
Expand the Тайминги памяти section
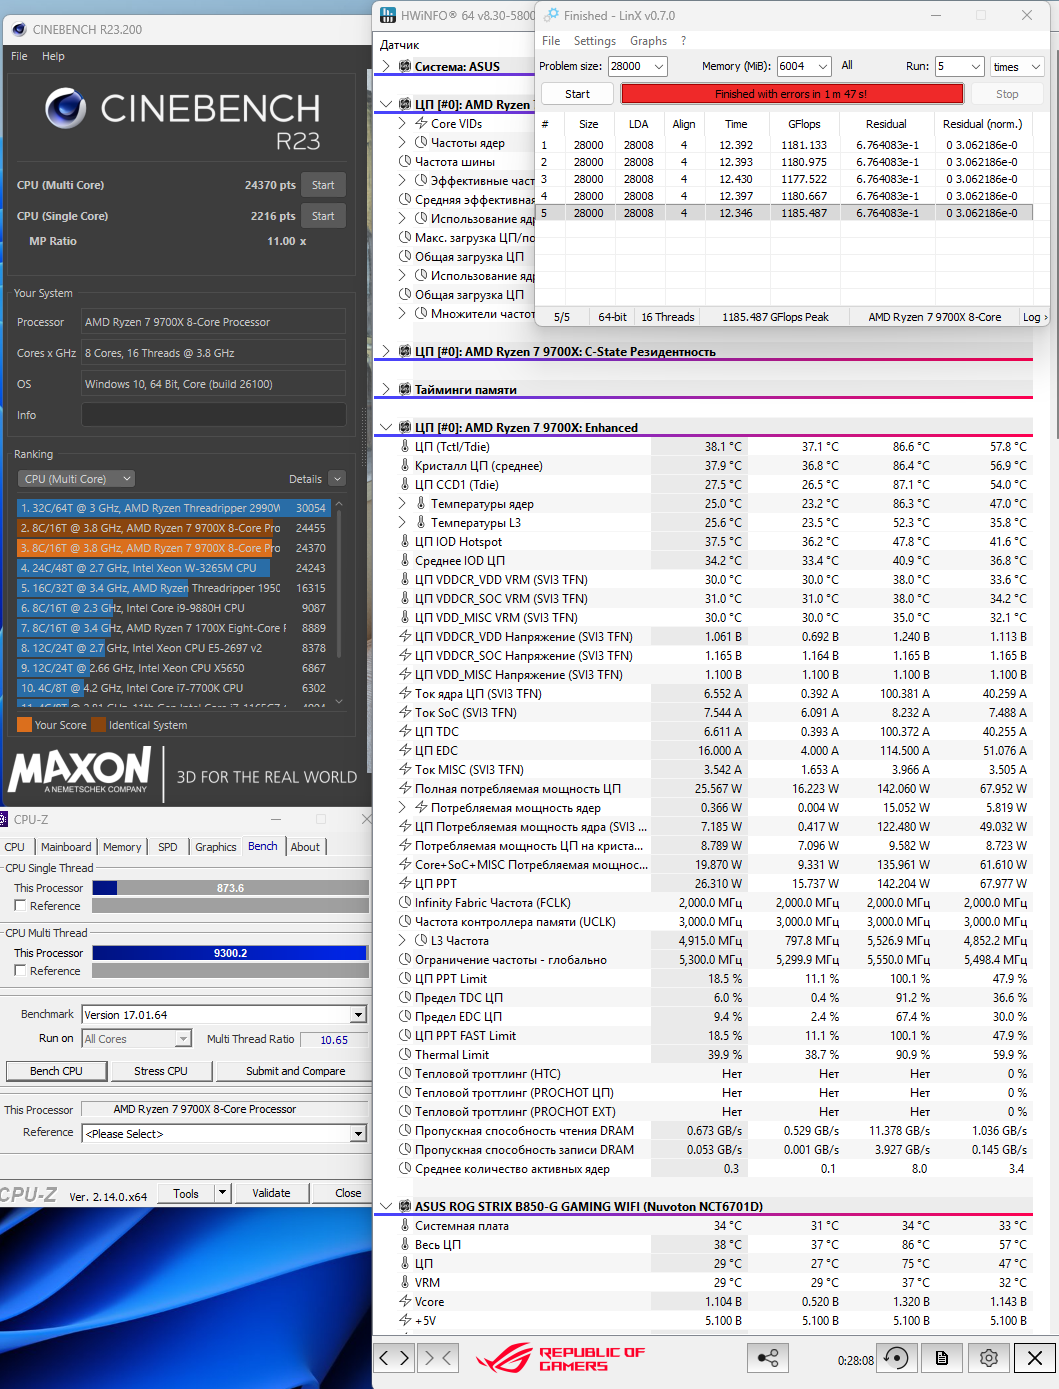386,390
